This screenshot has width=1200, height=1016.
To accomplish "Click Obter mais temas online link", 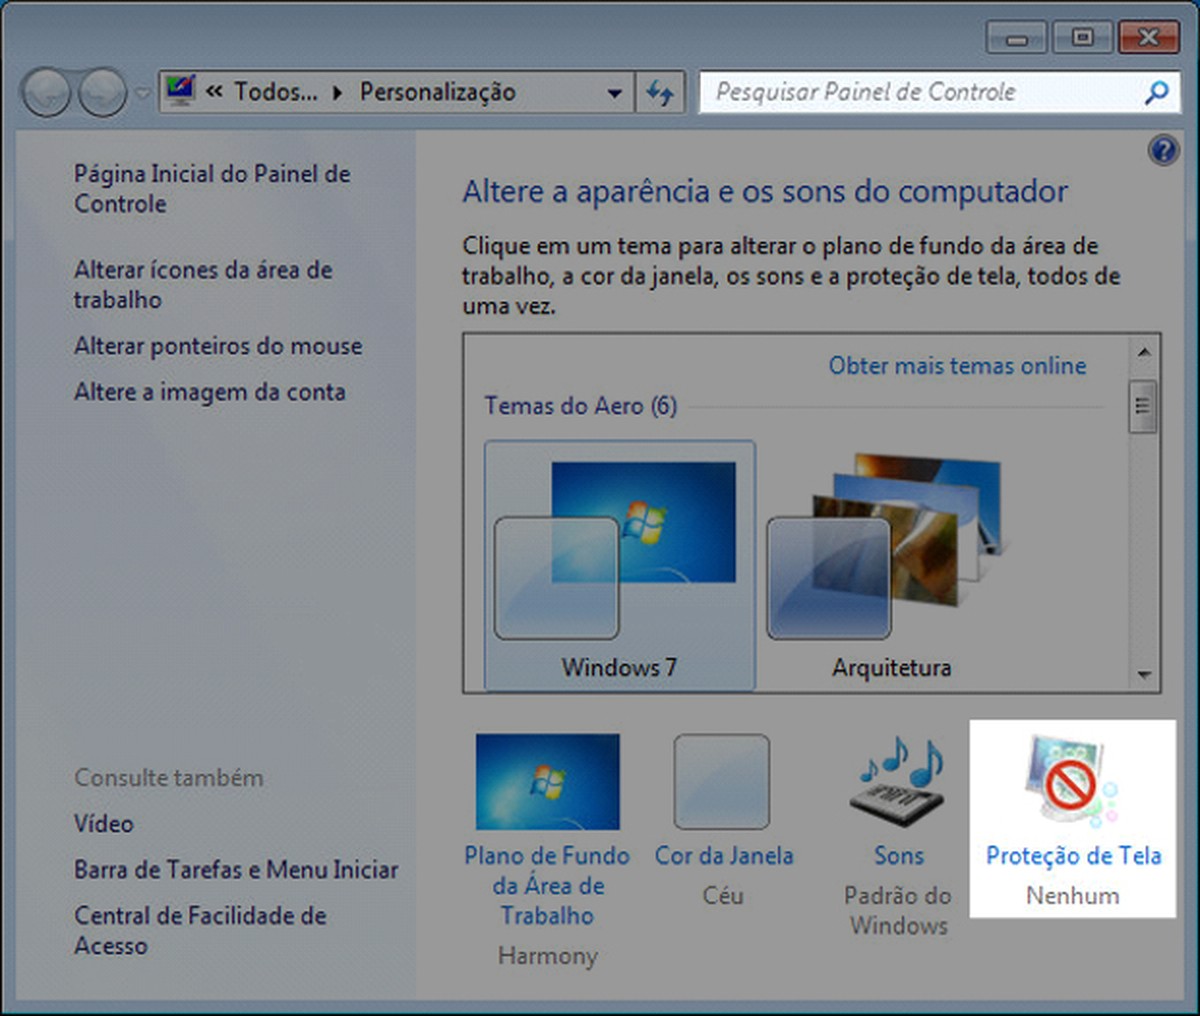I will [x=957, y=366].
